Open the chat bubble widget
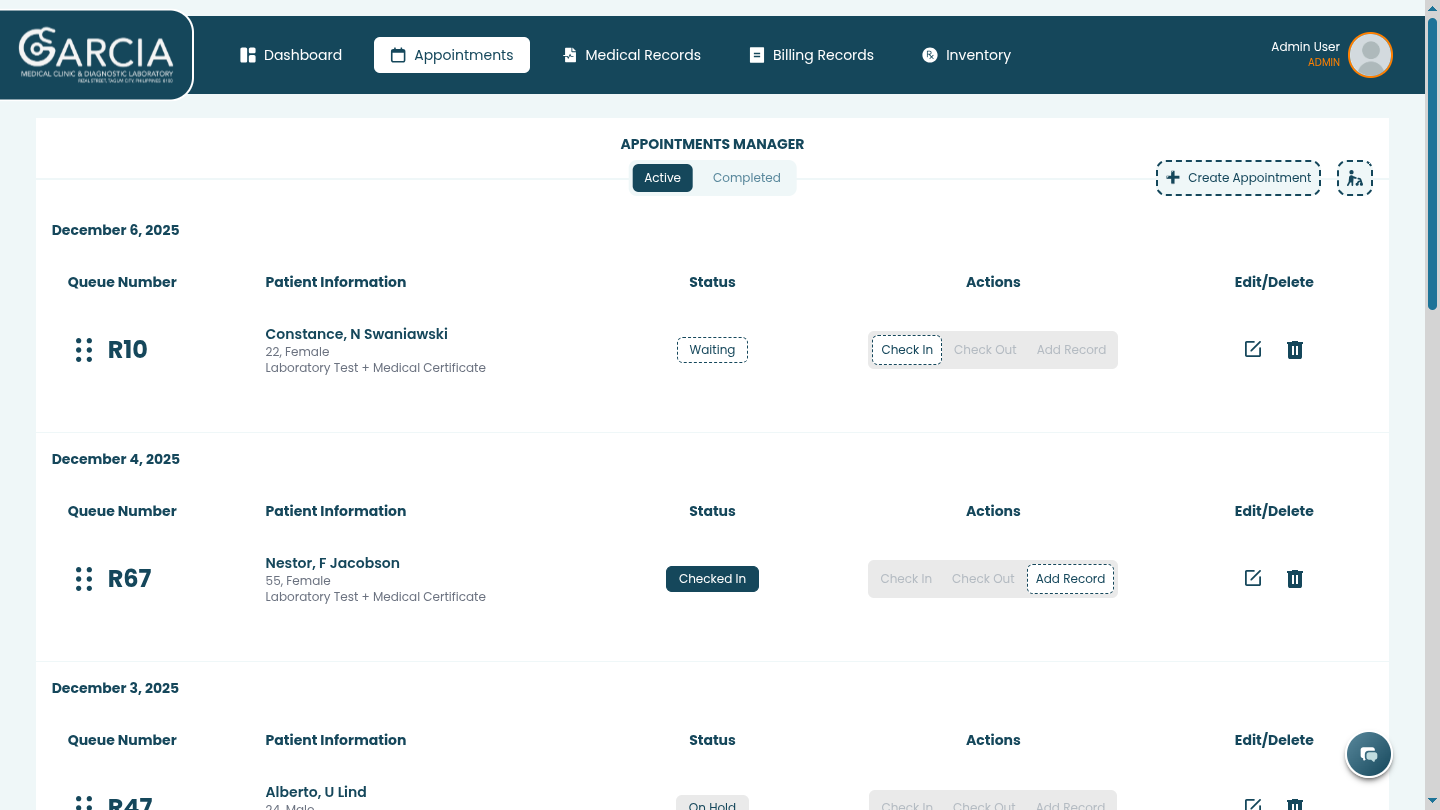The height and width of the screenshot is (810, 1440). click(1369, 754)
